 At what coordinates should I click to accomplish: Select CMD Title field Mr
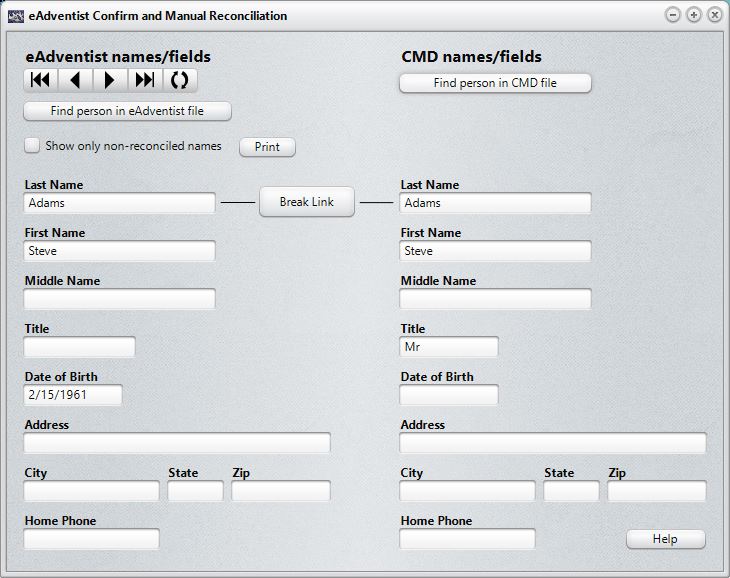point(449,347)
